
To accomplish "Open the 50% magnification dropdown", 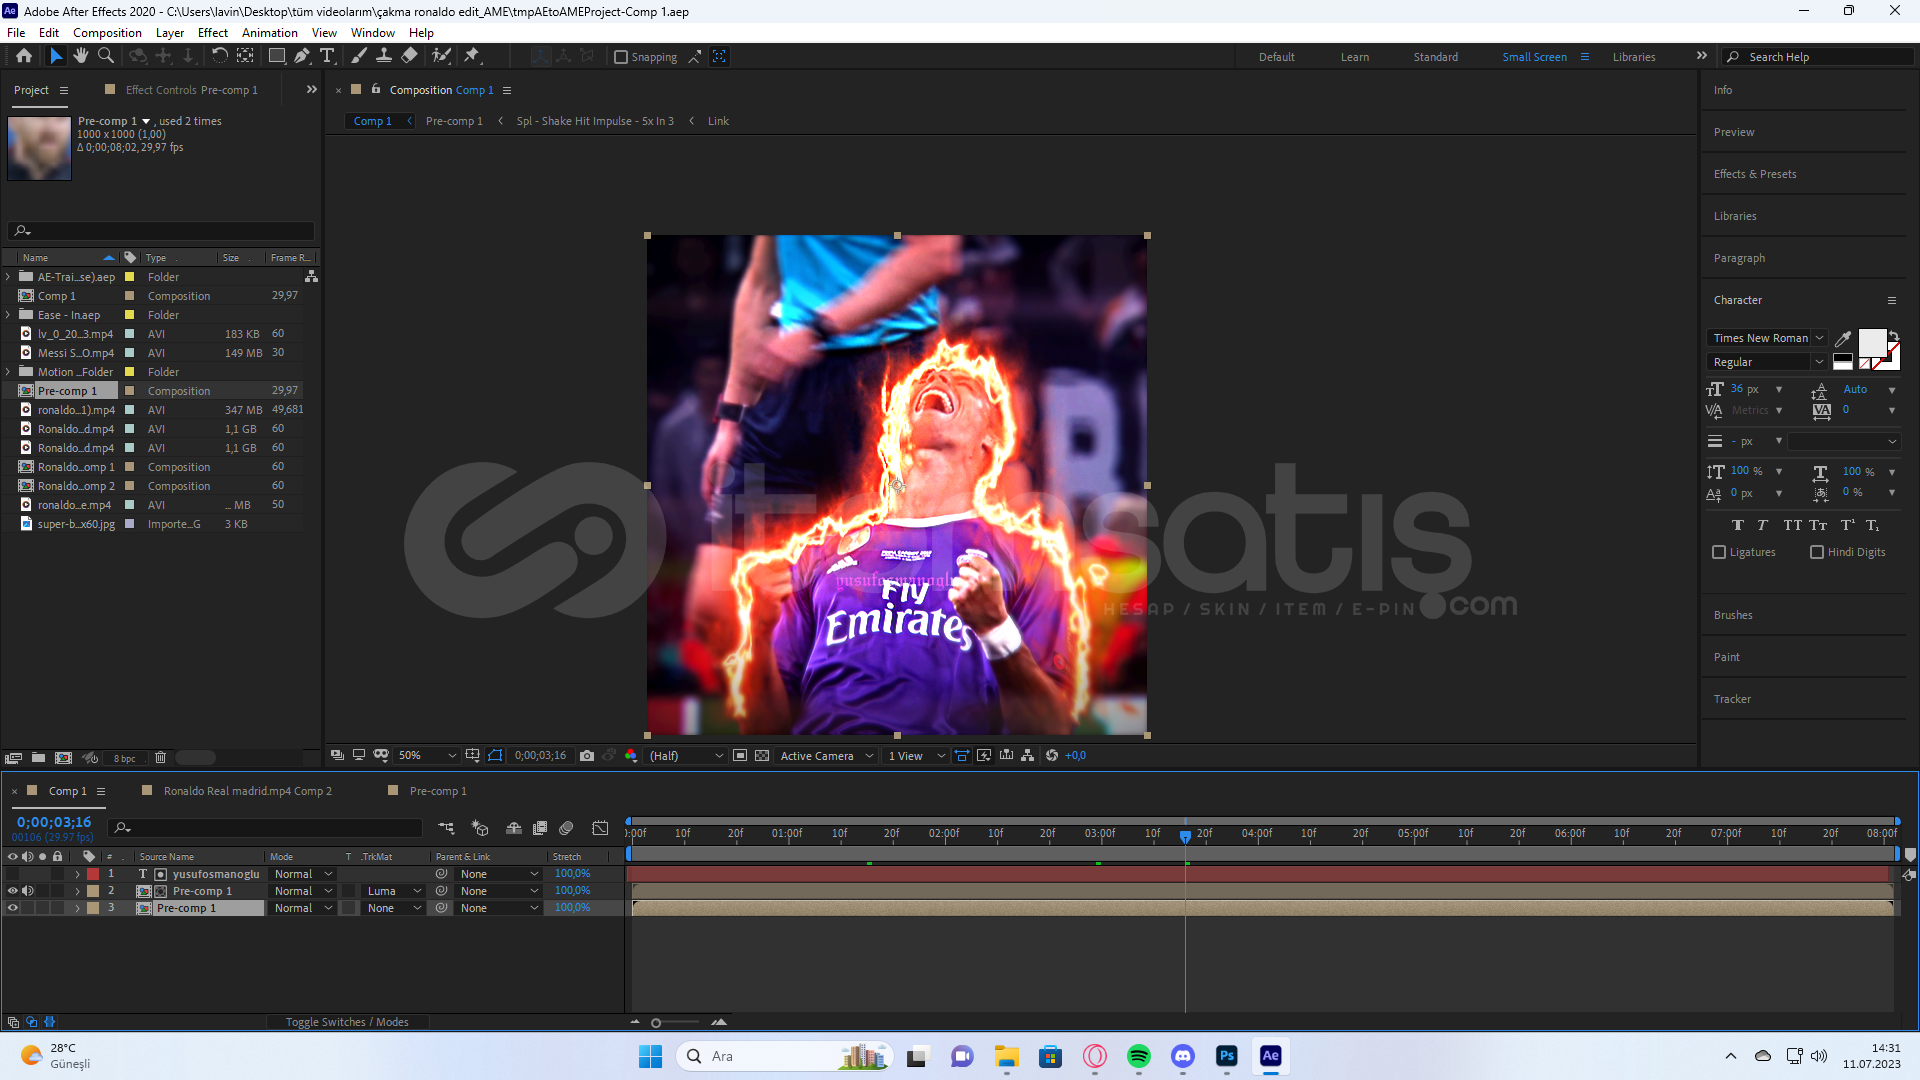I will click(x=427, y=756).
